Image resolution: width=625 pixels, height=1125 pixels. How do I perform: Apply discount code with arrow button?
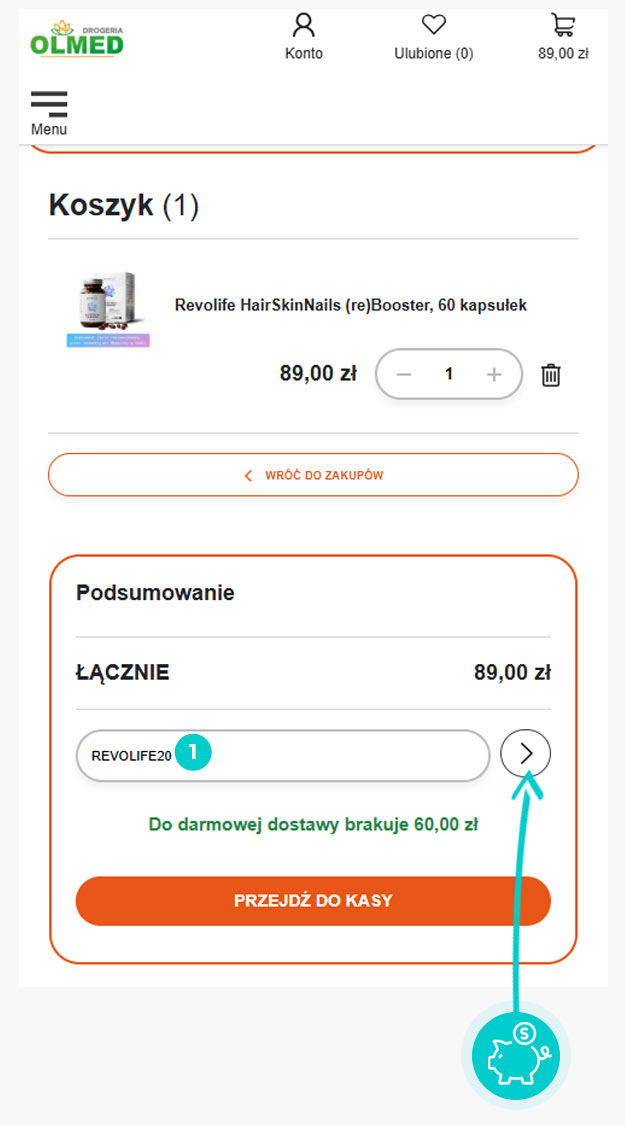tap(526, 754)
